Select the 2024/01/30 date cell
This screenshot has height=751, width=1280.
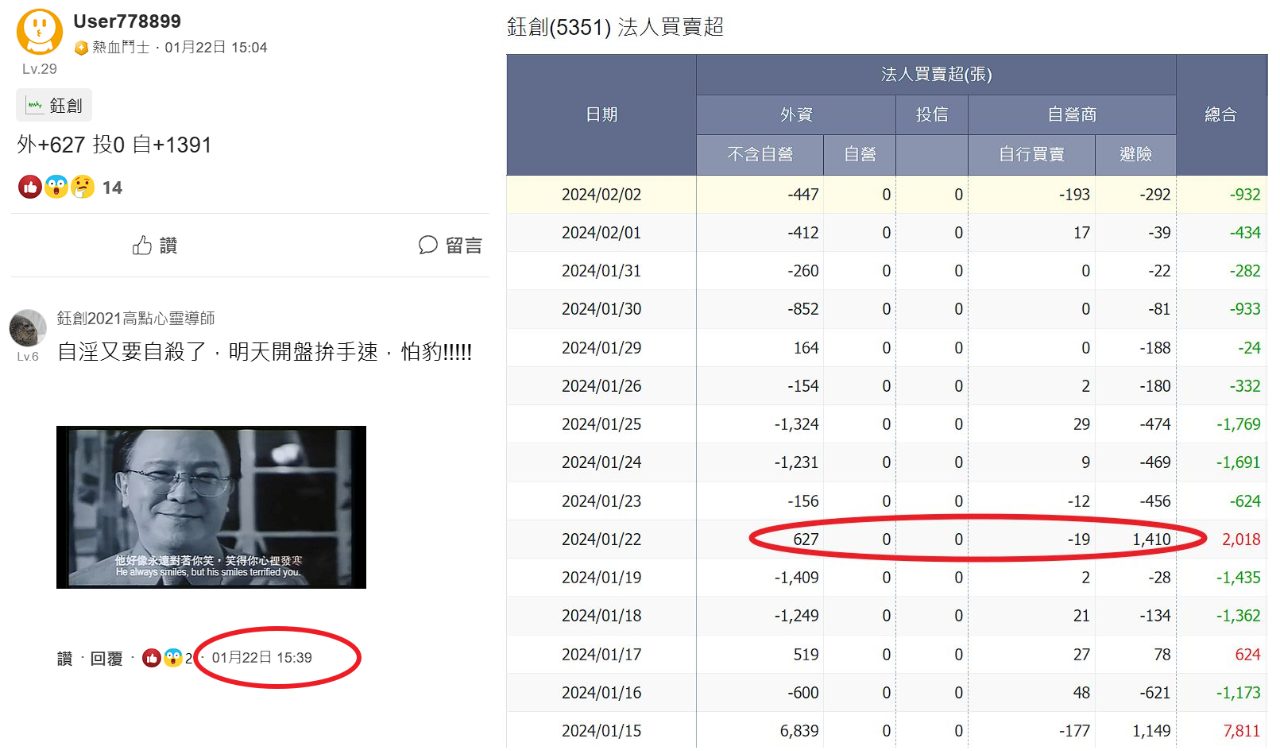pyautogui.click(x=601, y=310)
